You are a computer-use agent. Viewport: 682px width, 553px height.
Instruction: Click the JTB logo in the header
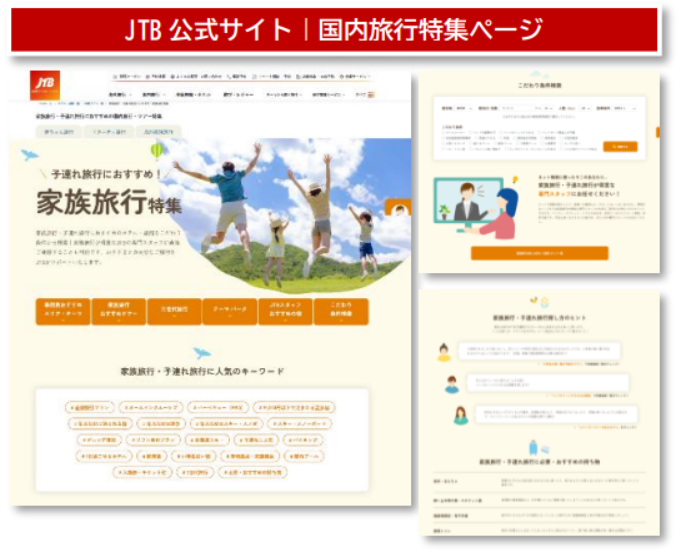point(45,85)
